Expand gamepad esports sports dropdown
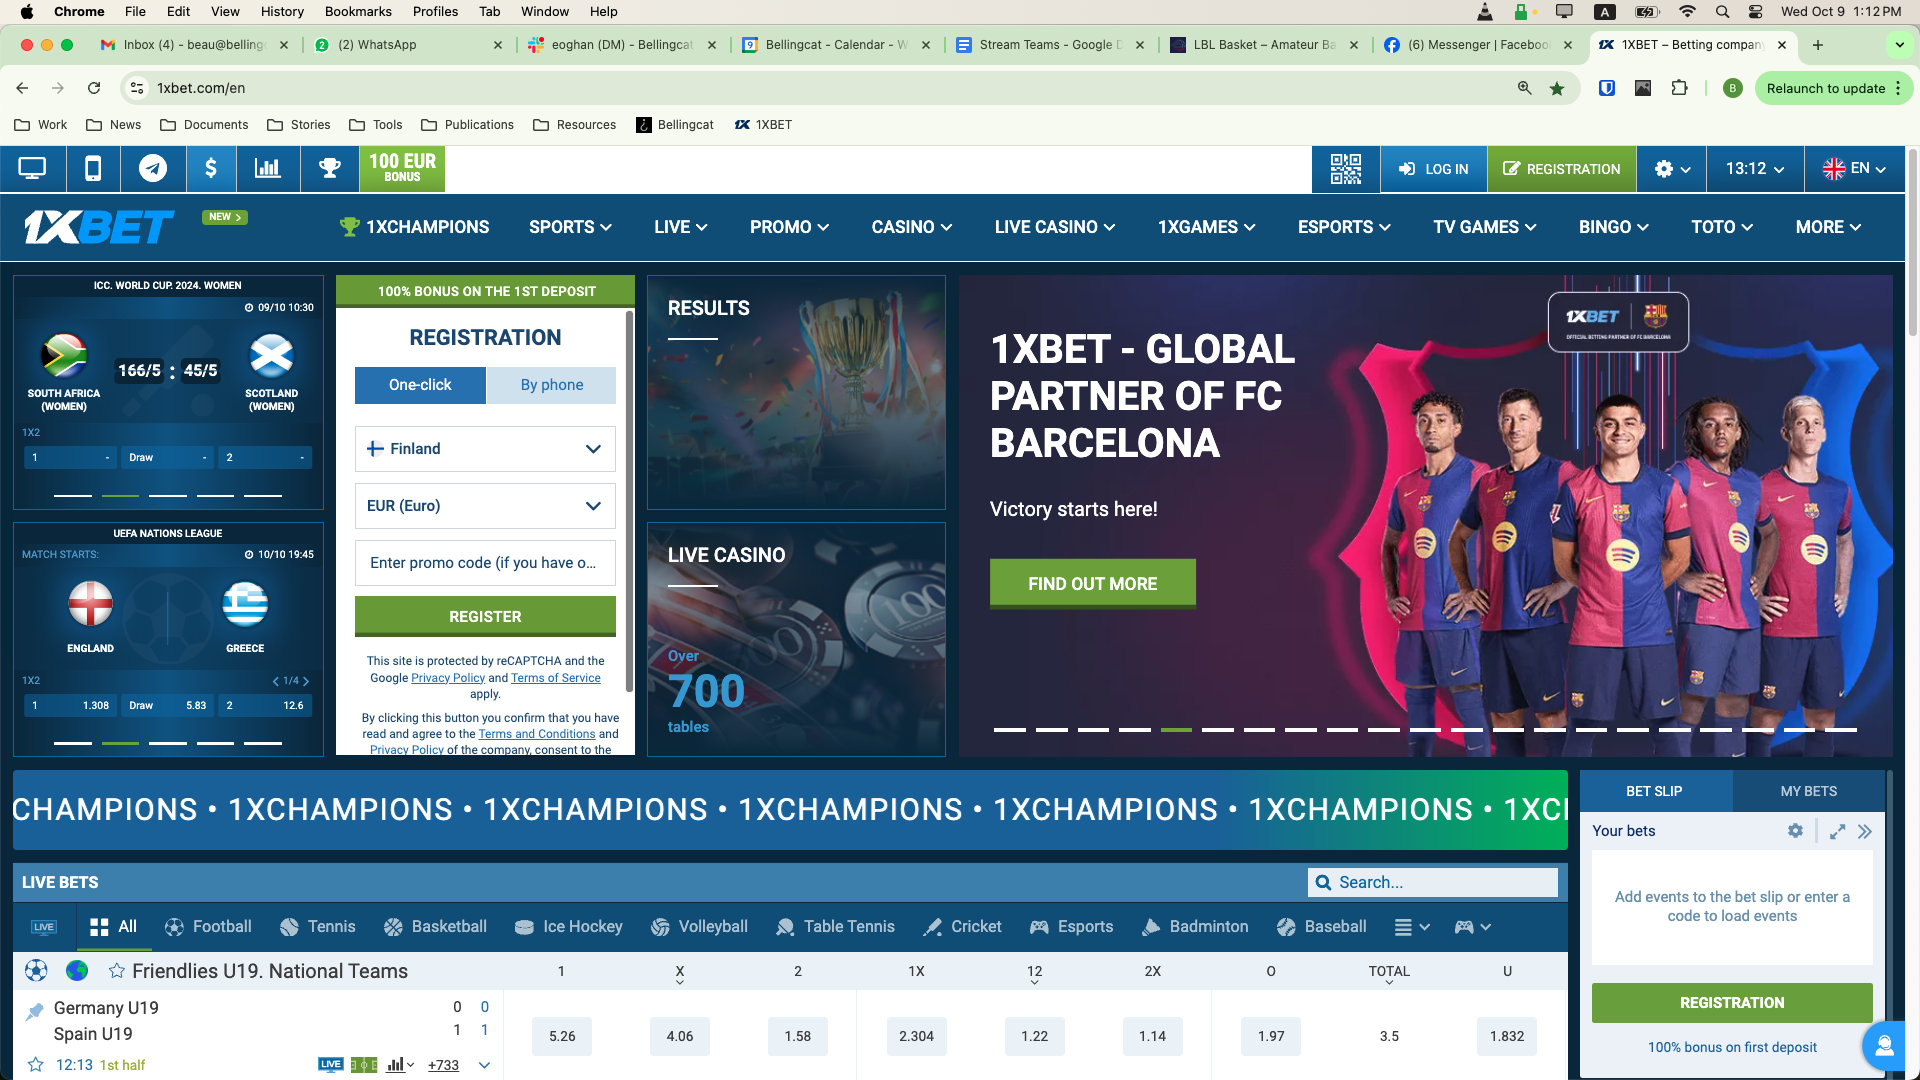1920x1080 pixels. (x=1473, y=927)
